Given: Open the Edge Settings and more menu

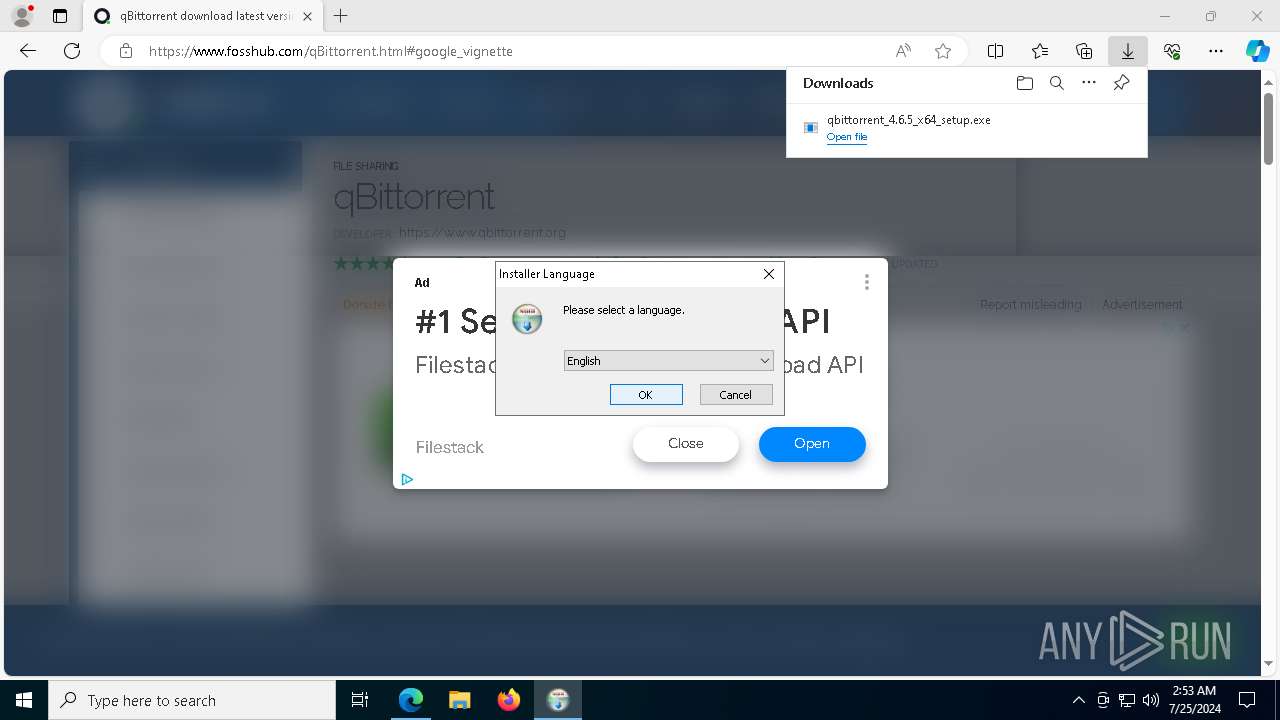Looking at the screenshot, I should point(1216,51).
